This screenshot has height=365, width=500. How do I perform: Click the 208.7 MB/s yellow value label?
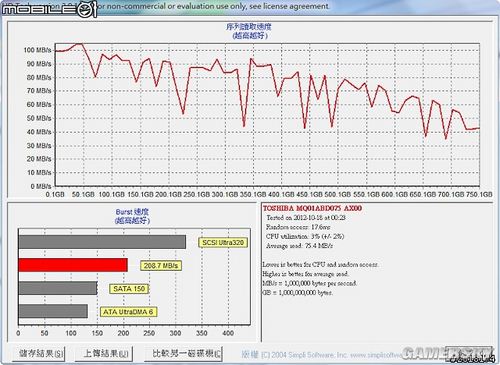click(161, 266)
